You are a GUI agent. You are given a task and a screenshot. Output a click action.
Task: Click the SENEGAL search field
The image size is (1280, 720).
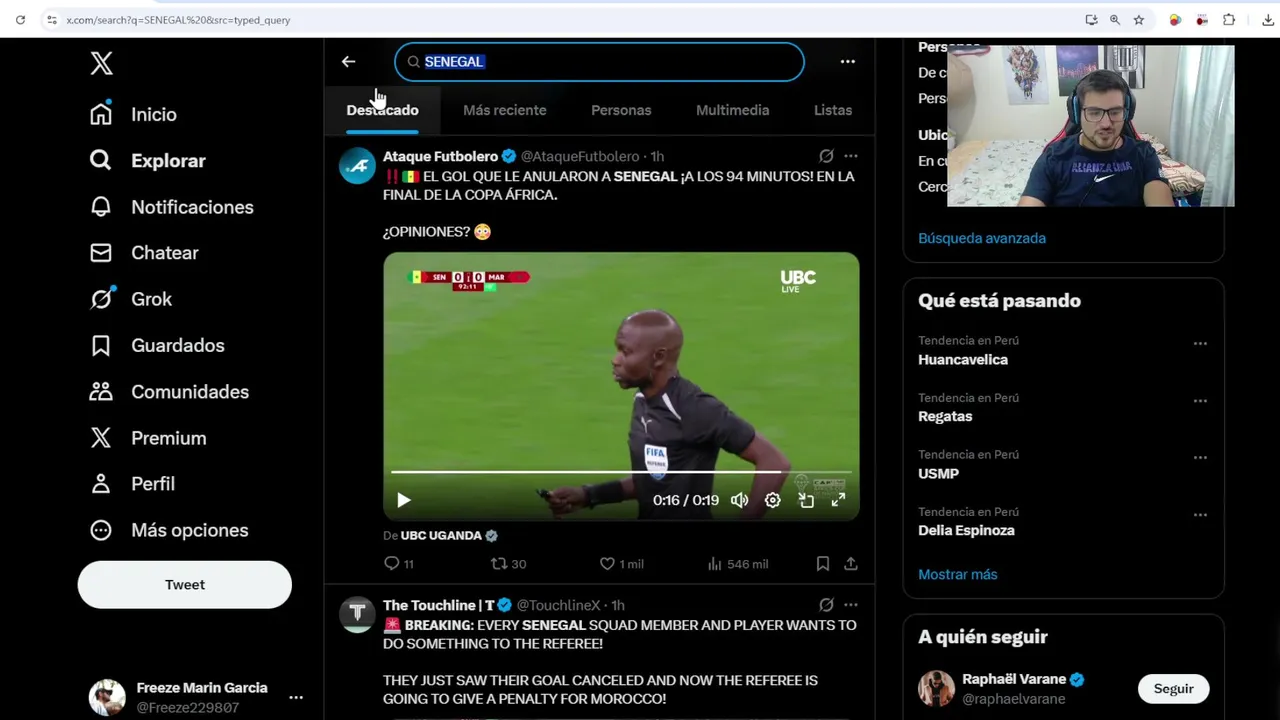599,62
